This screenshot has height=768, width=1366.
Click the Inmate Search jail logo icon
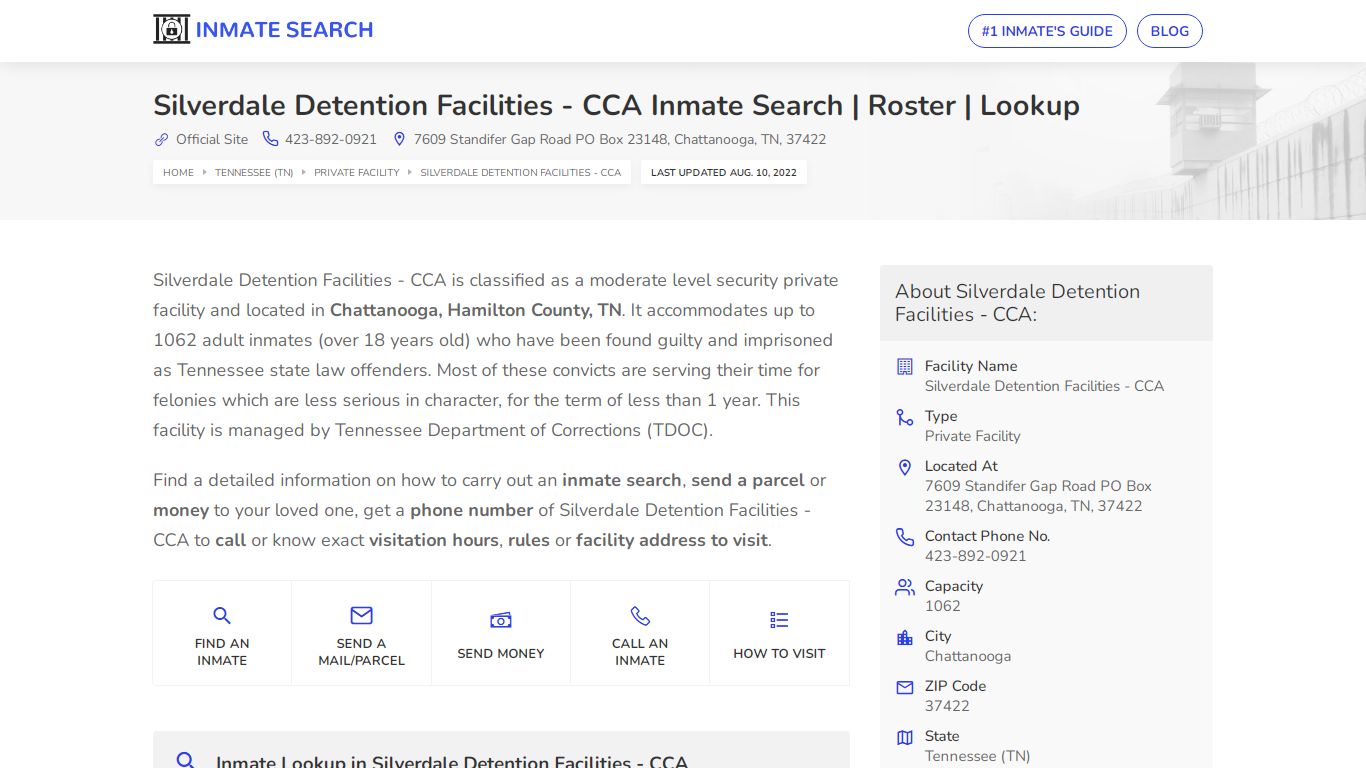pos(171,30)
